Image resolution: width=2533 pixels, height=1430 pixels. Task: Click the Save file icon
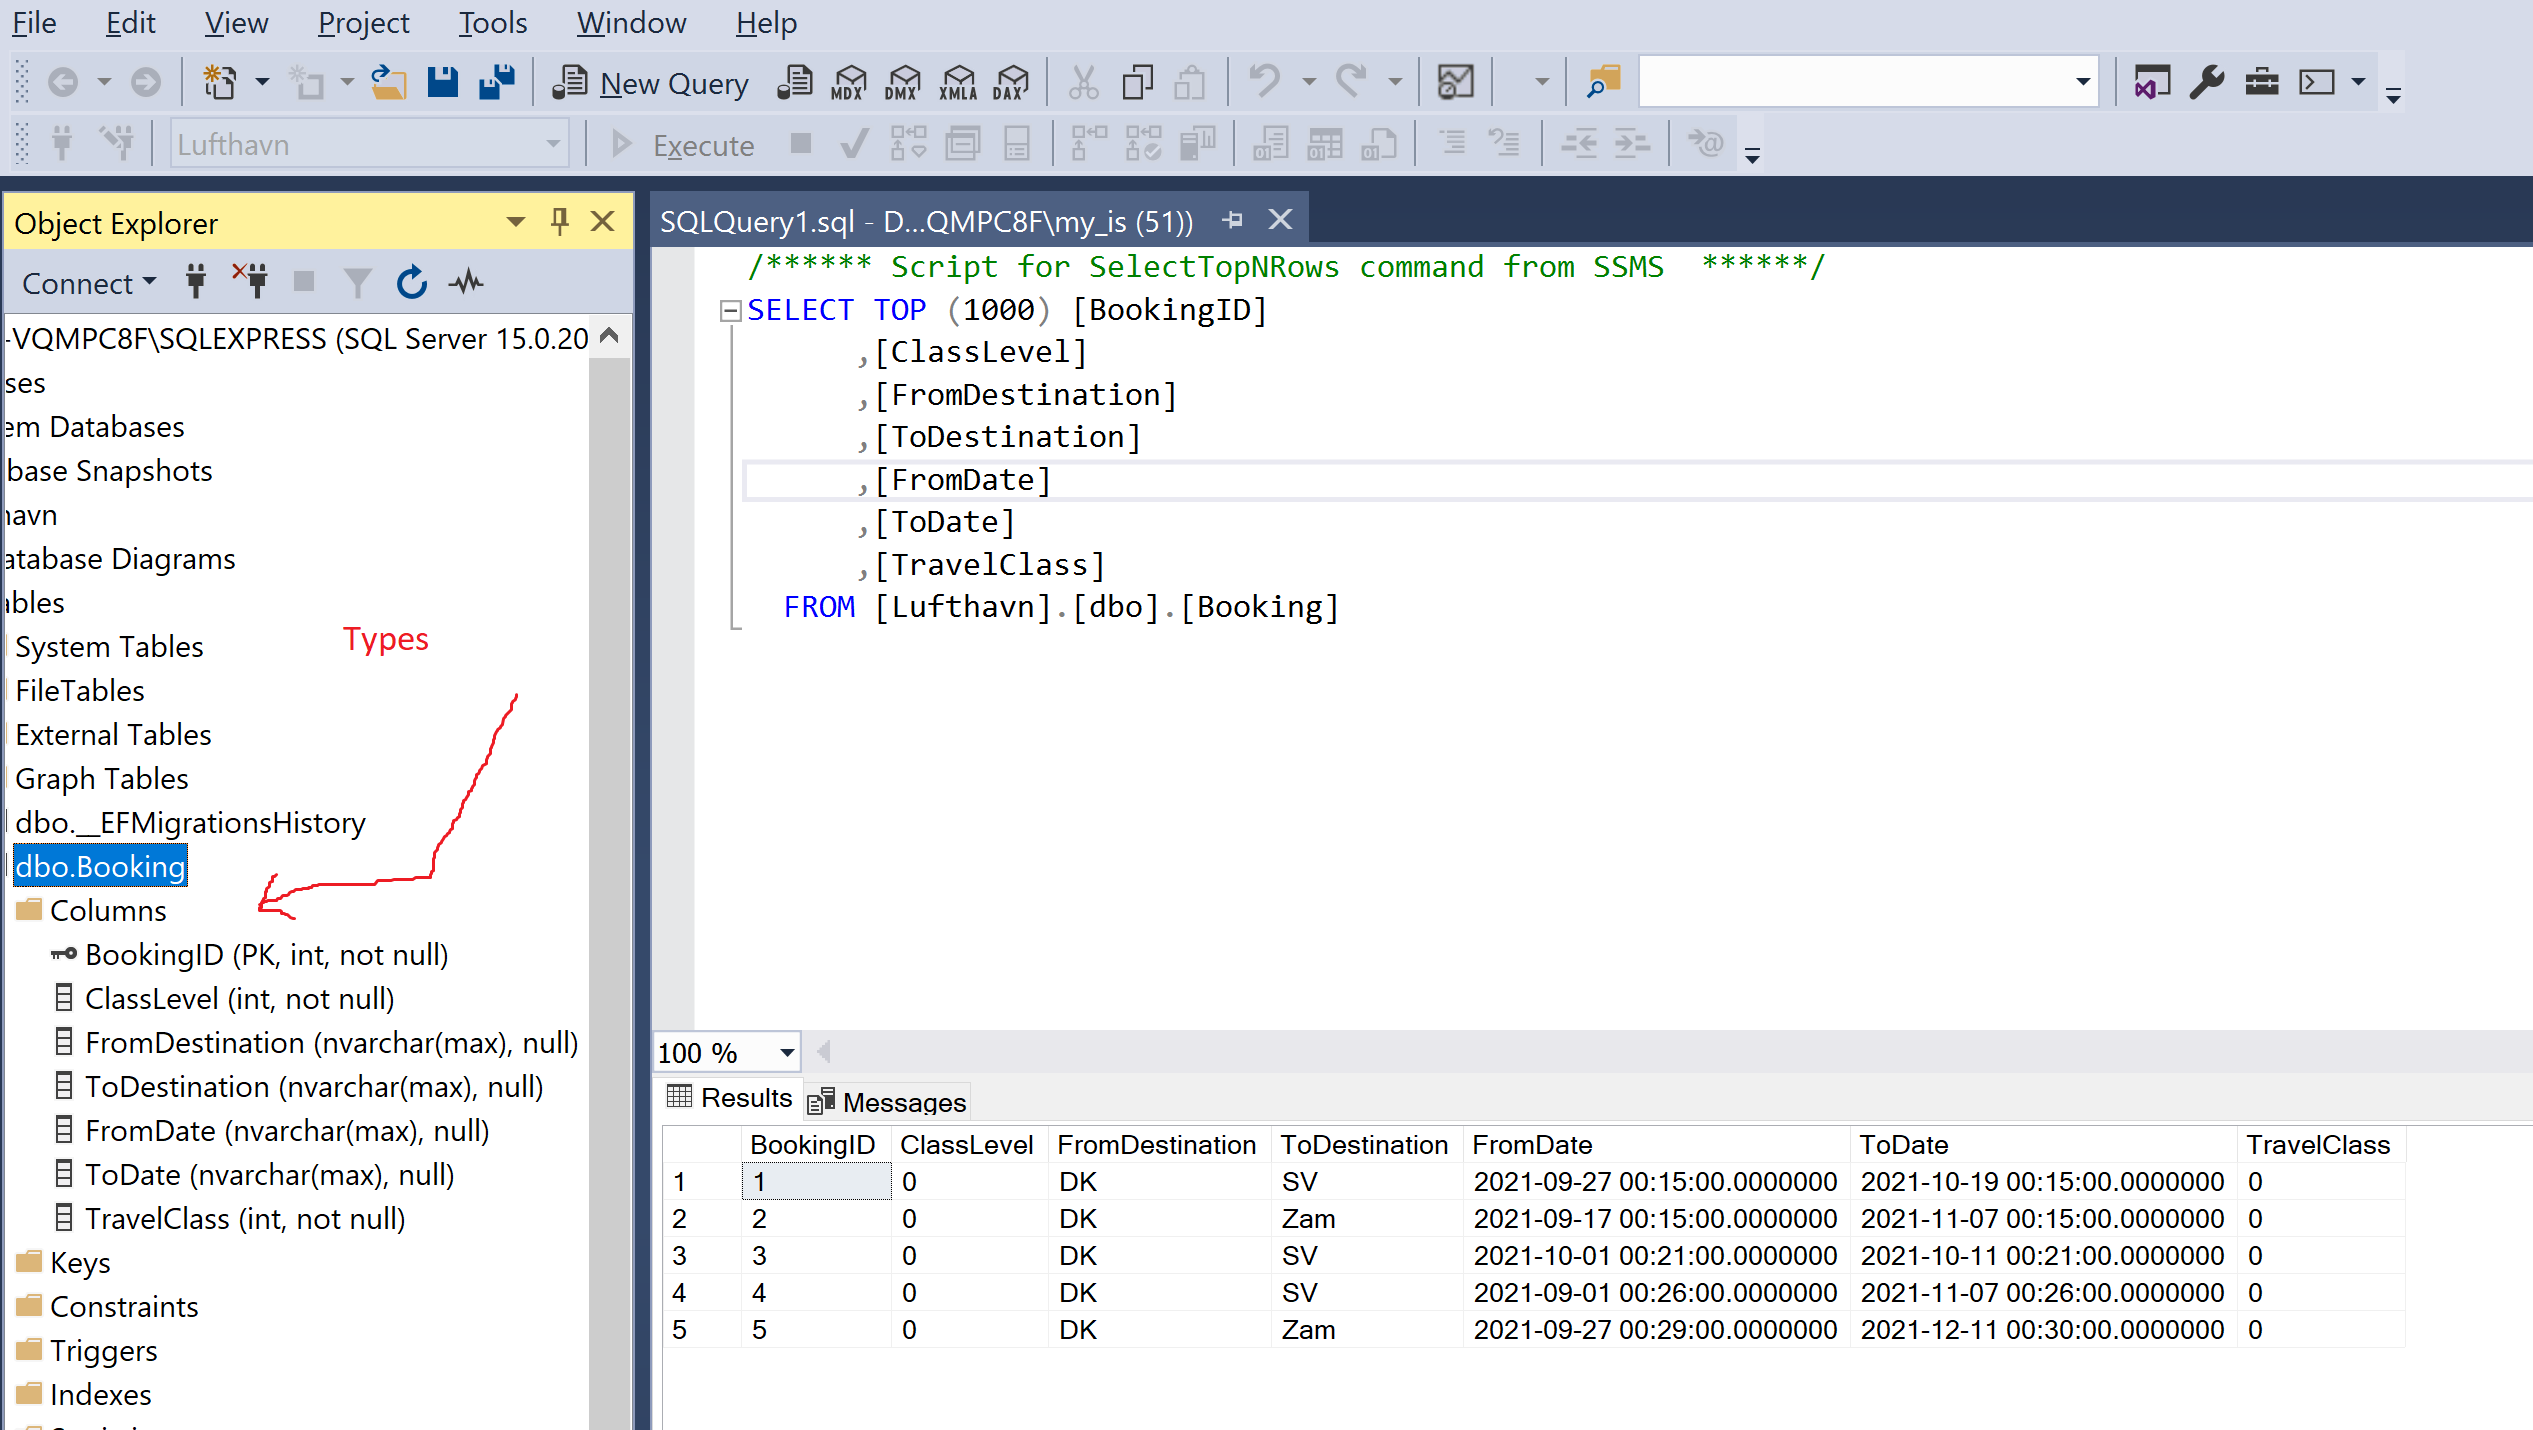point(442,85)
